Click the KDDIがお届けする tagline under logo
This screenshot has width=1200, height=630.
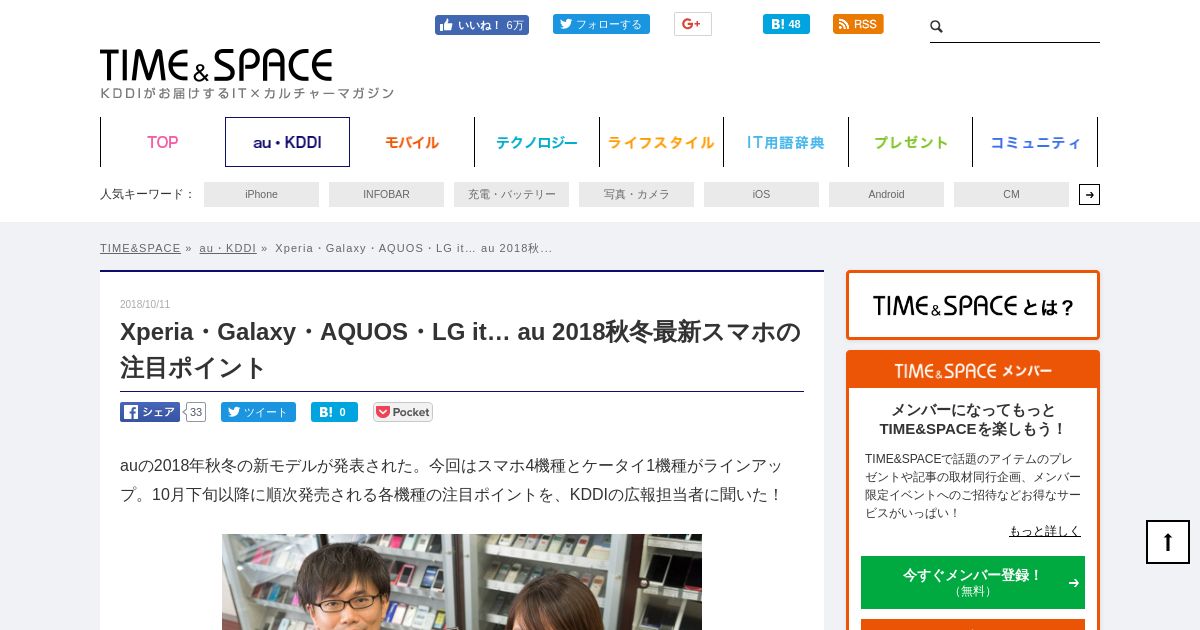click(x=248, y=93)
